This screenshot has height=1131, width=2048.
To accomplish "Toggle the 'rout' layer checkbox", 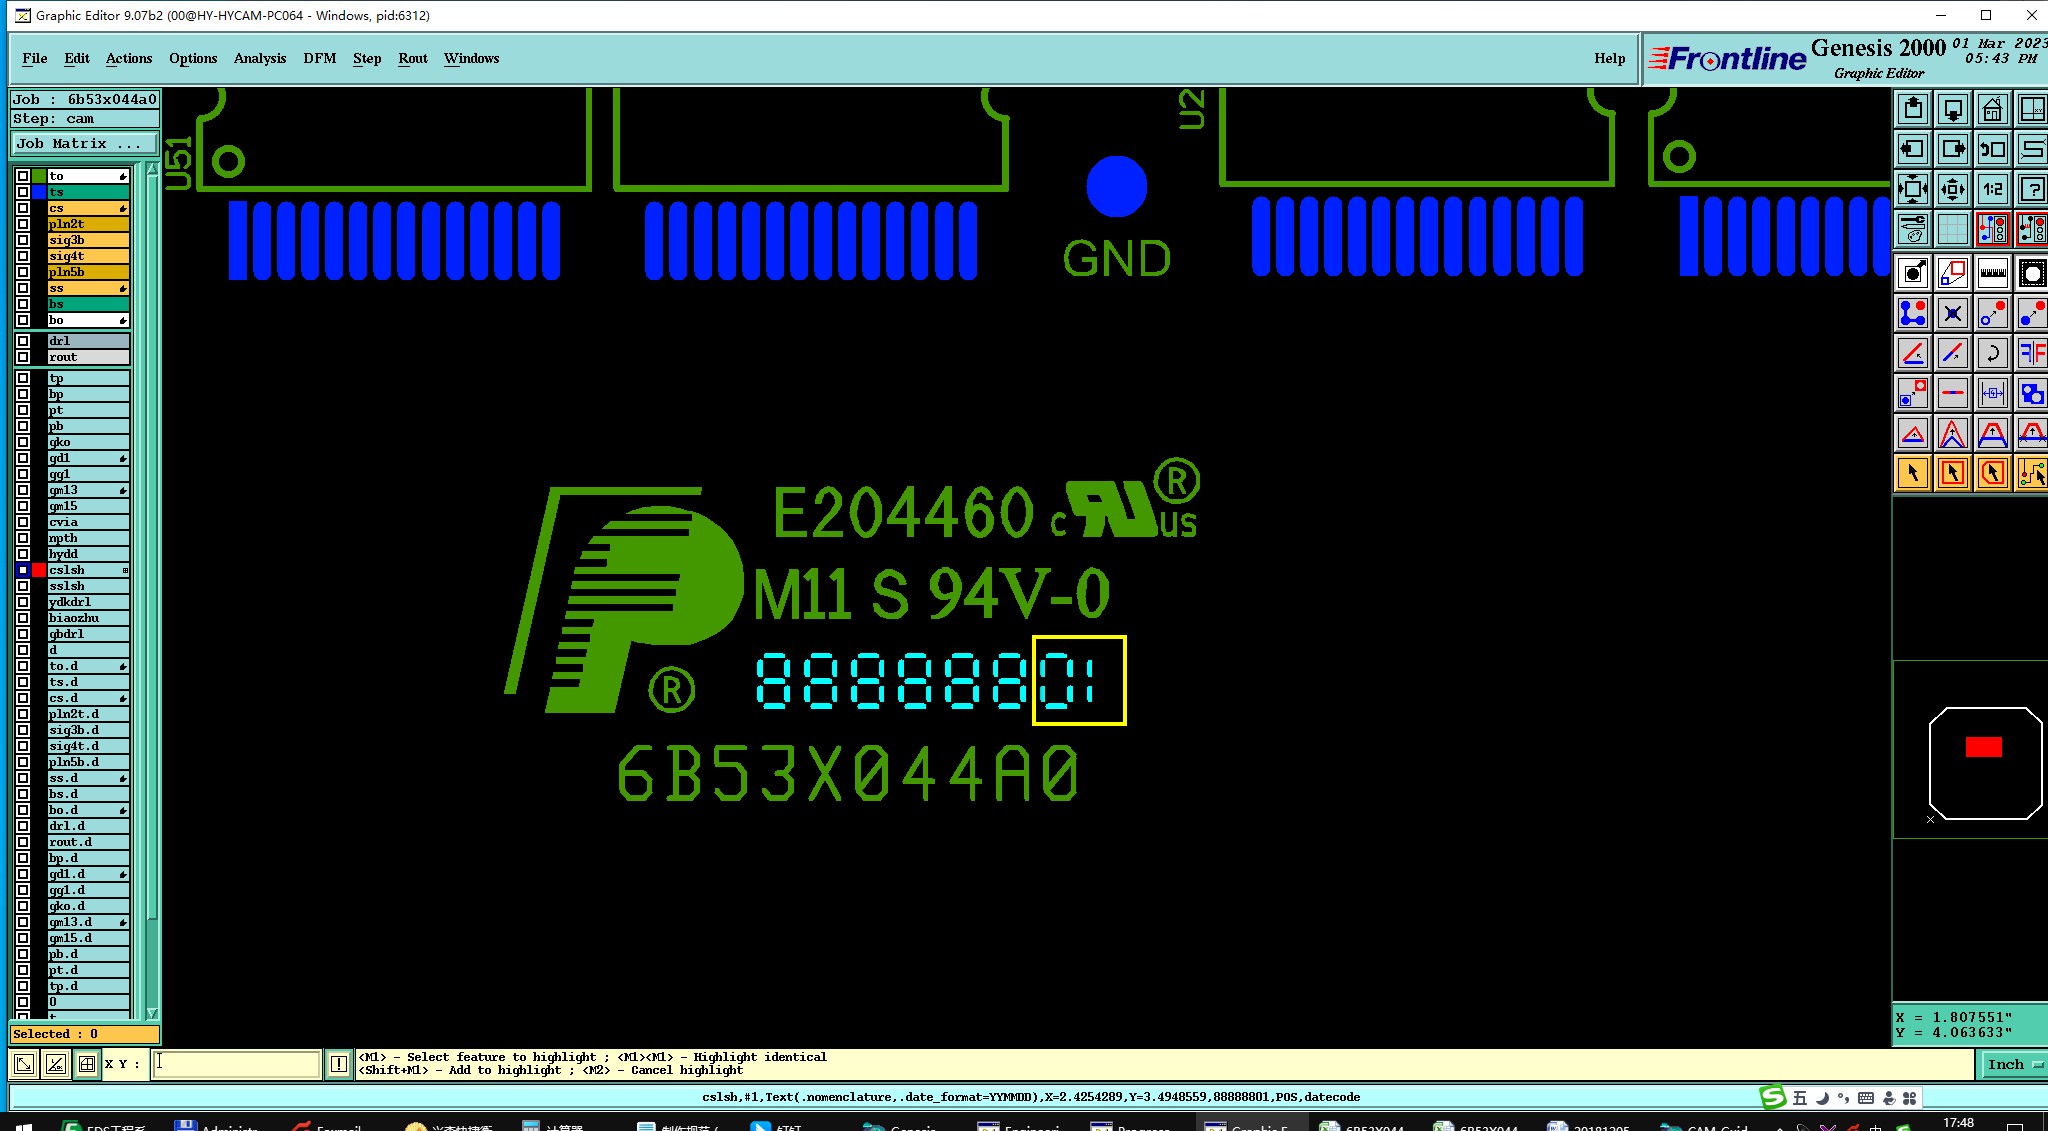I will pos(23,357).
